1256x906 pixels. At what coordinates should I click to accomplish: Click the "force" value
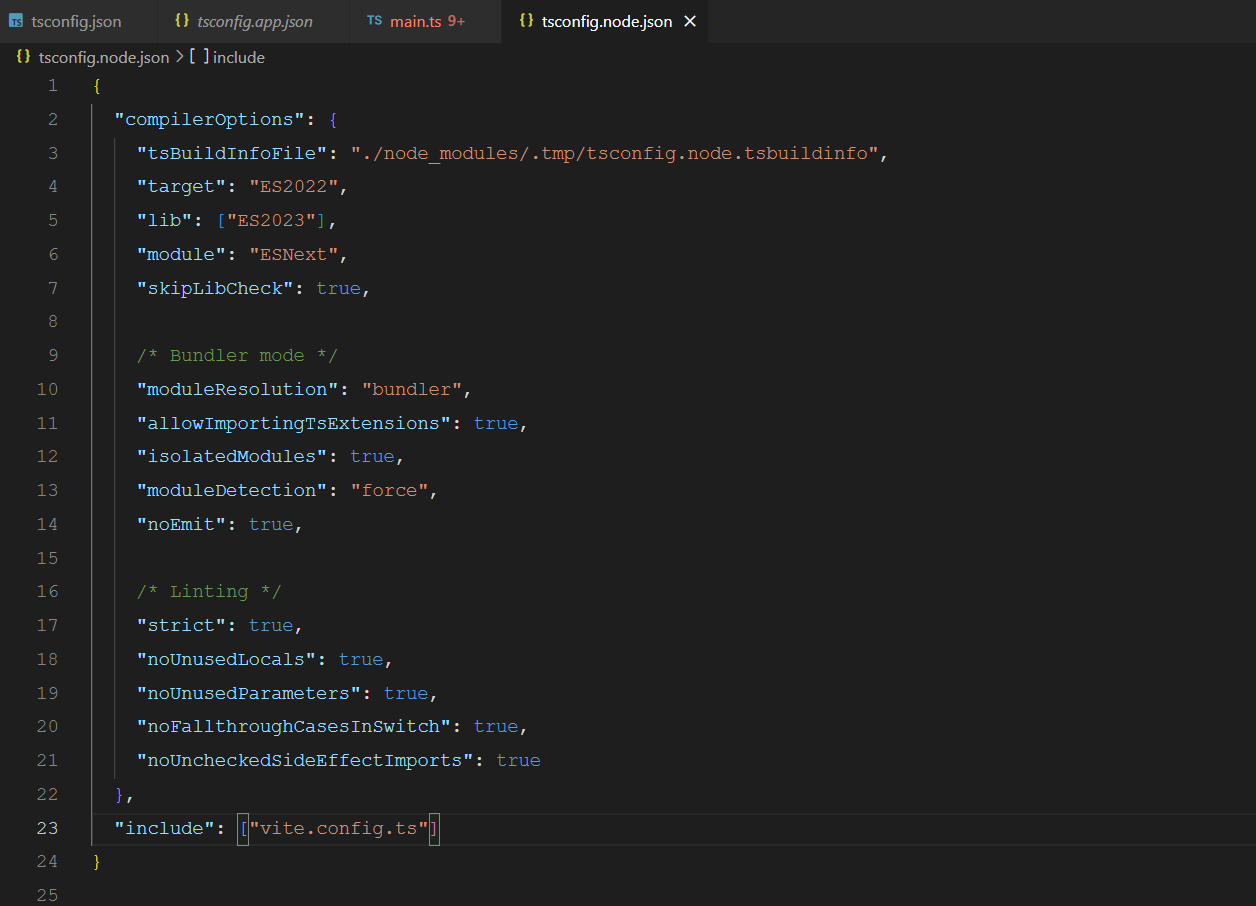click(x=389, y=490)
